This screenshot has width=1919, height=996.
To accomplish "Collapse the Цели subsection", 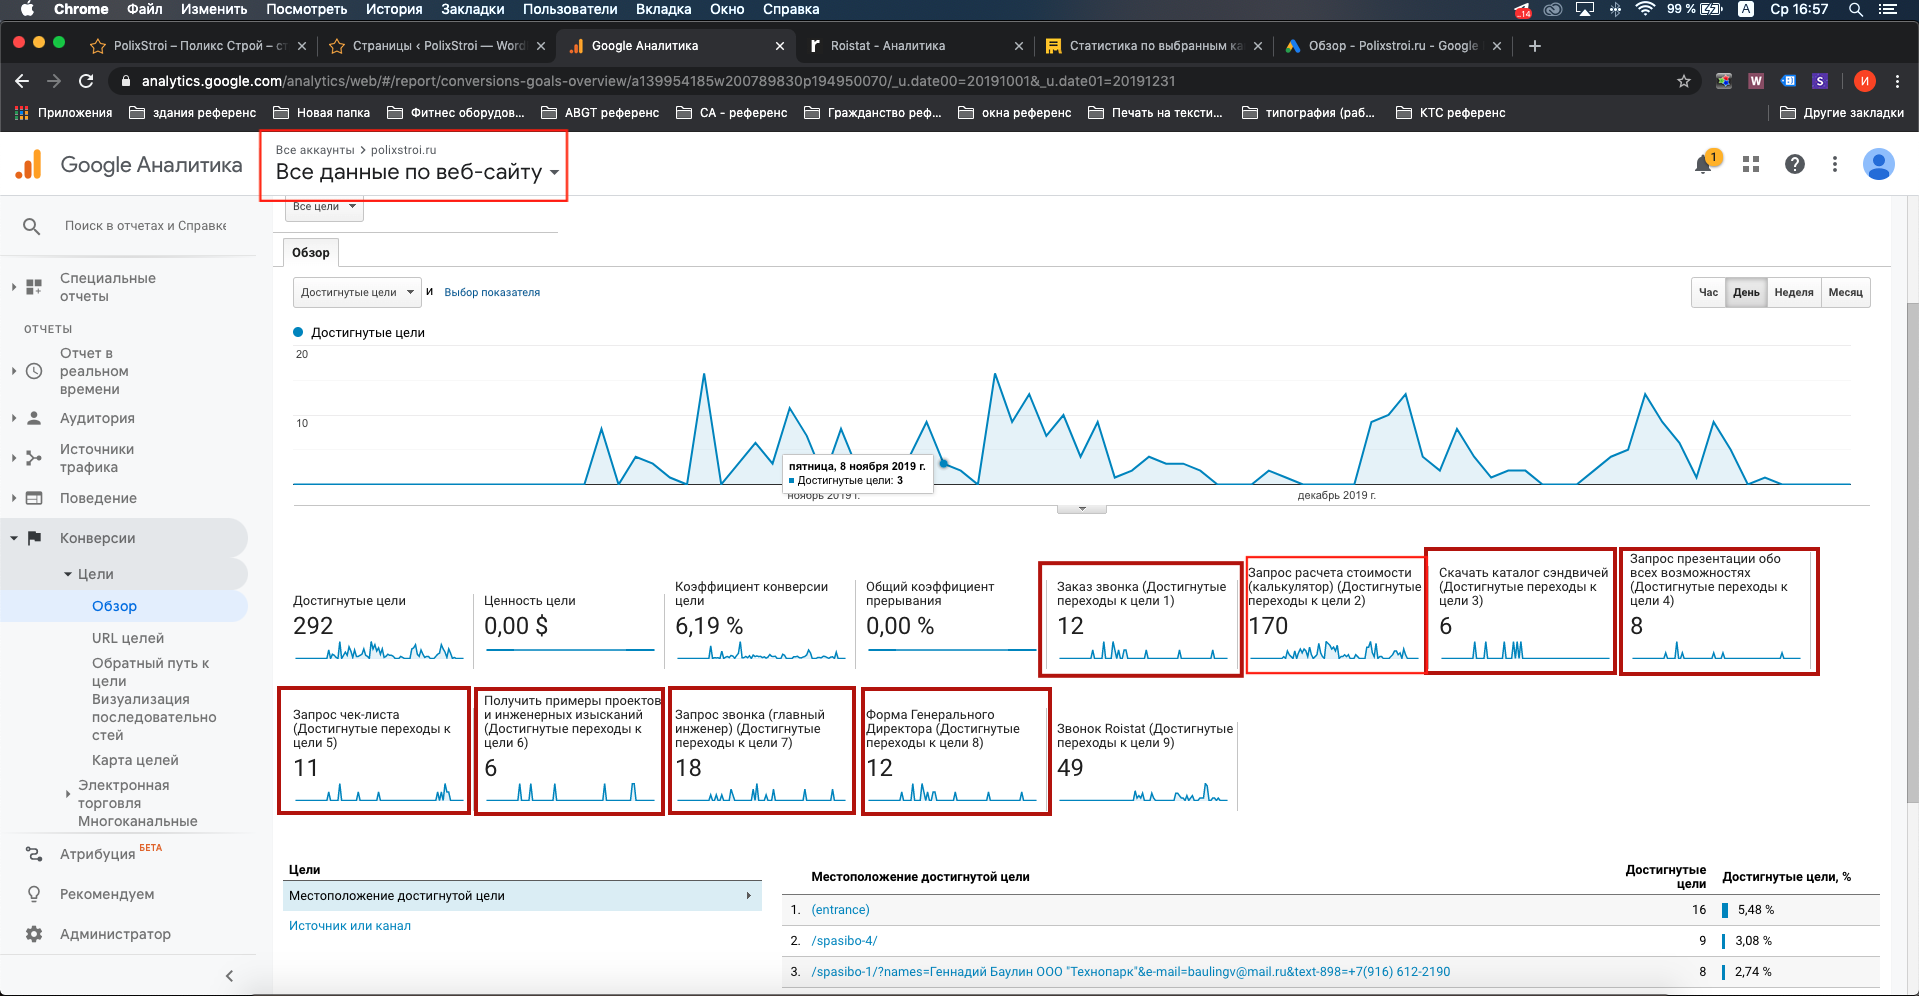I will coord(68,574).
